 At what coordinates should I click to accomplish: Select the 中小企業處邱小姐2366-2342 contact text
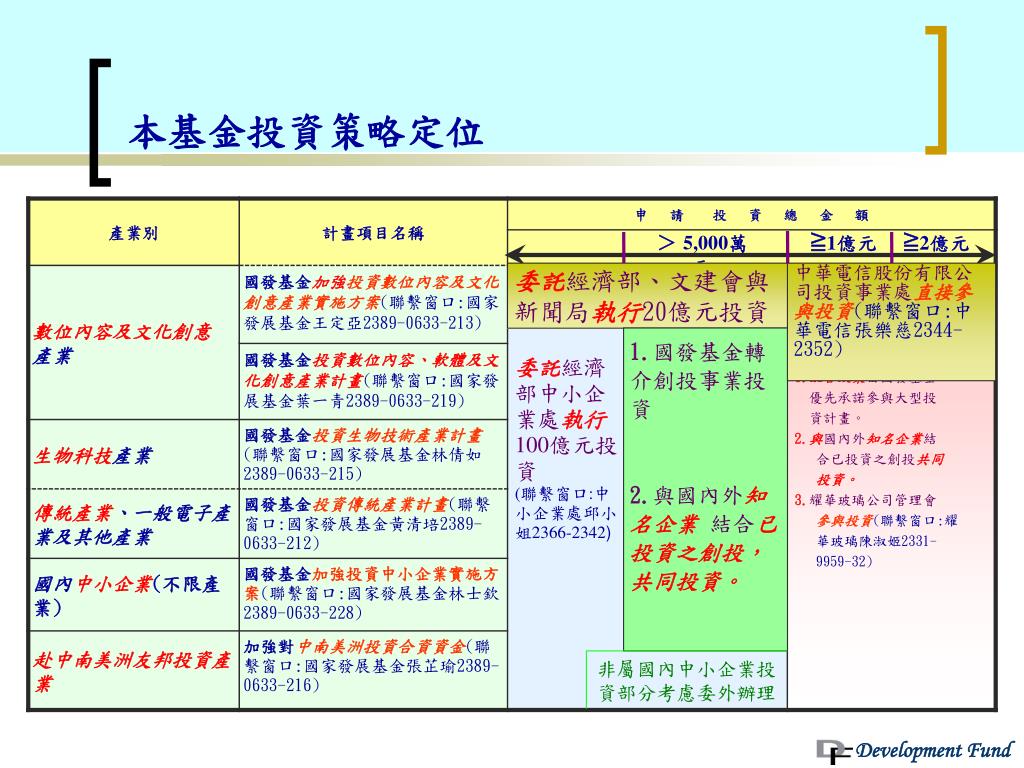point(566,513)
